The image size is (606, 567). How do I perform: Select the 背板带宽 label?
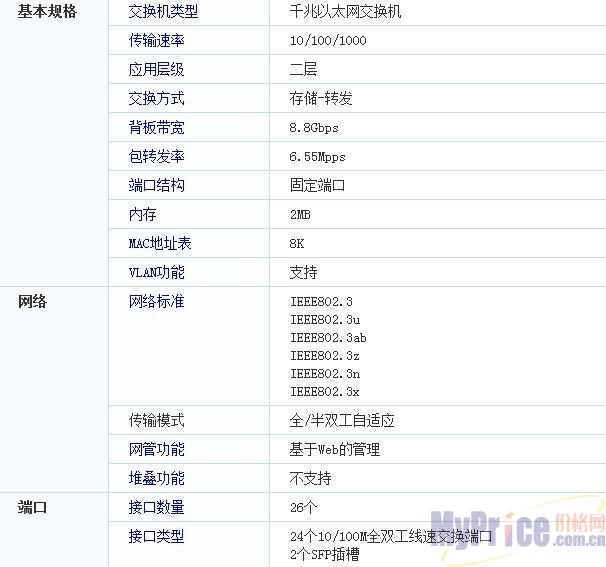click(156, 128)
